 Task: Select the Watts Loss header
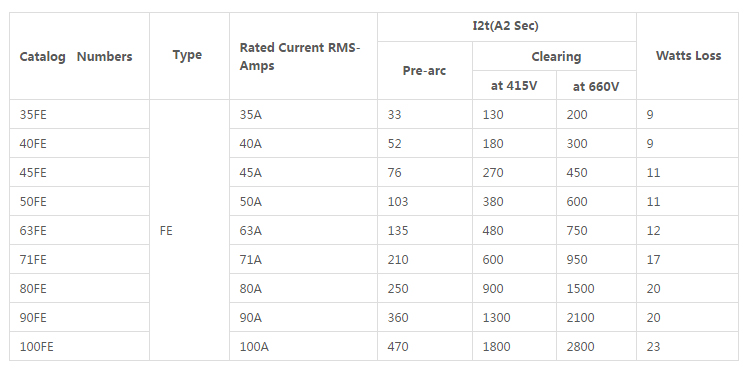688,55
